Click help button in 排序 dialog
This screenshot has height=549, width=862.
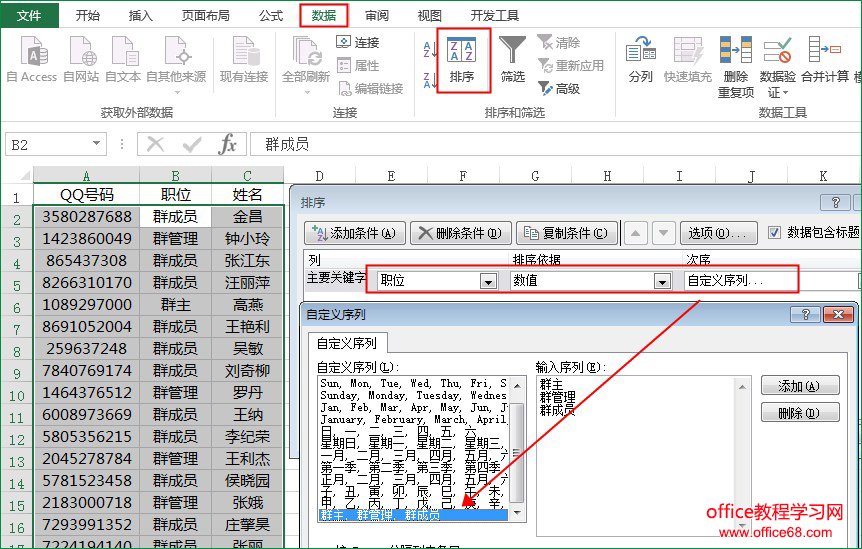click(835, 202)
